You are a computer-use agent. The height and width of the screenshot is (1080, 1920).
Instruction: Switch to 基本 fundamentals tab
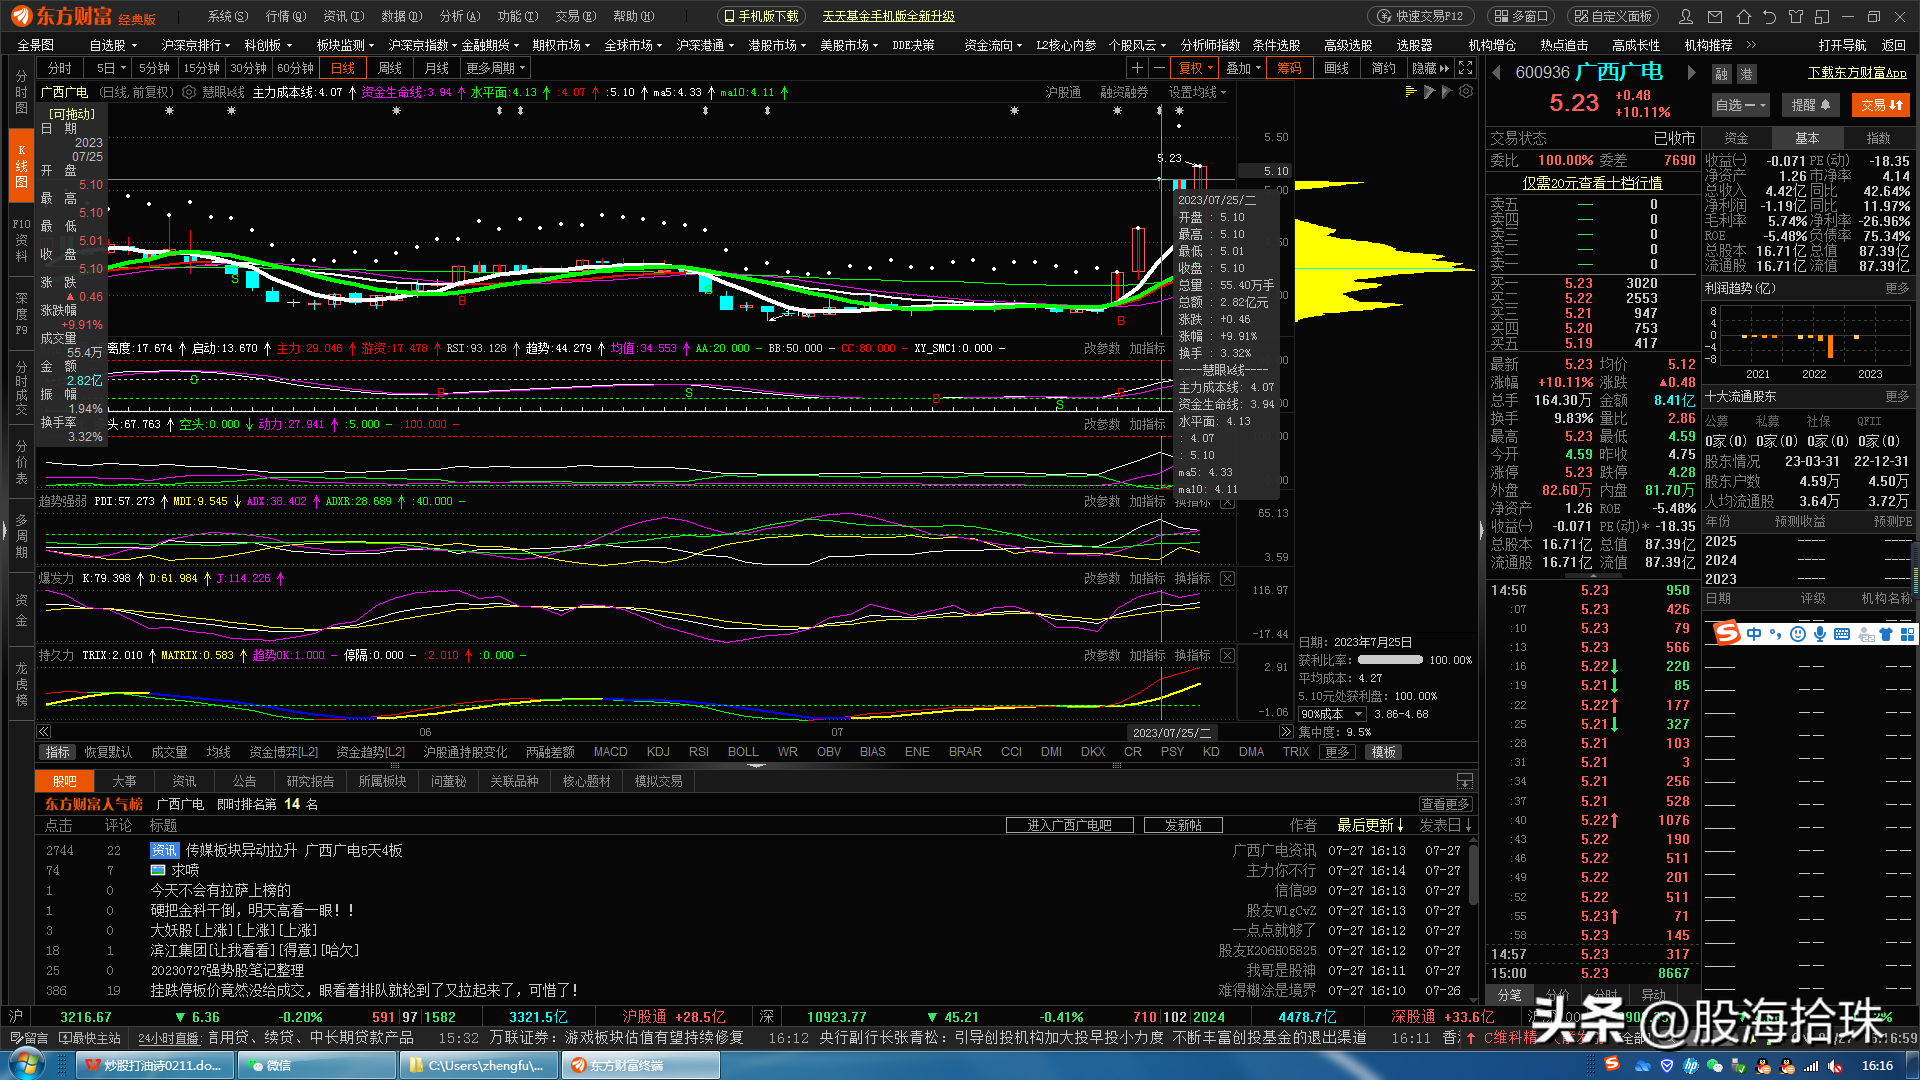(x=1807, y=138)
